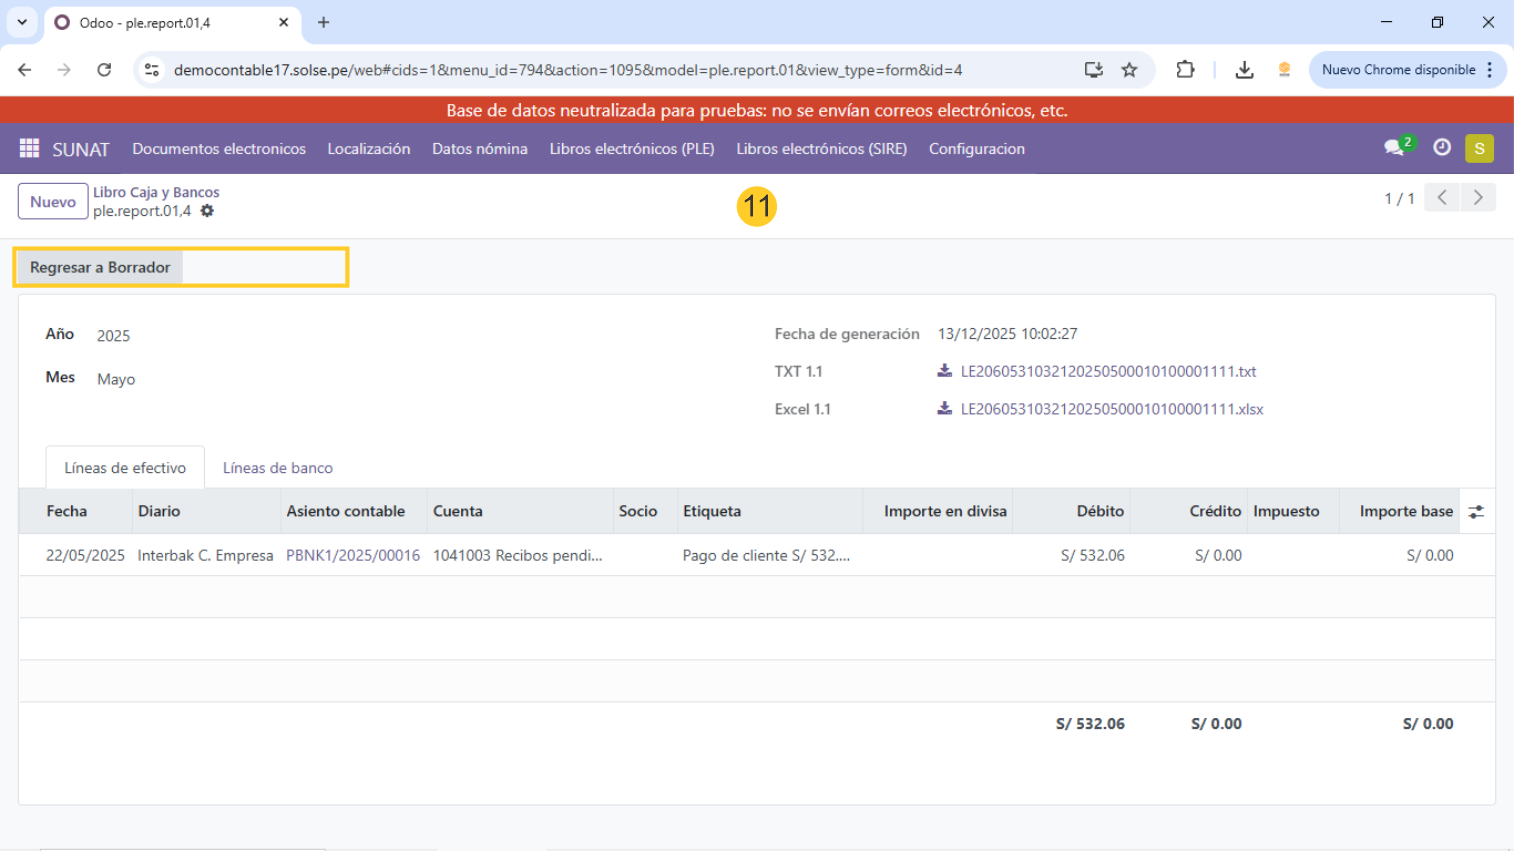This screenshot has height=851, width=1514.
Task: Expand the Libros electrónicos (PLE) menu
Action: tap(631, 149)
